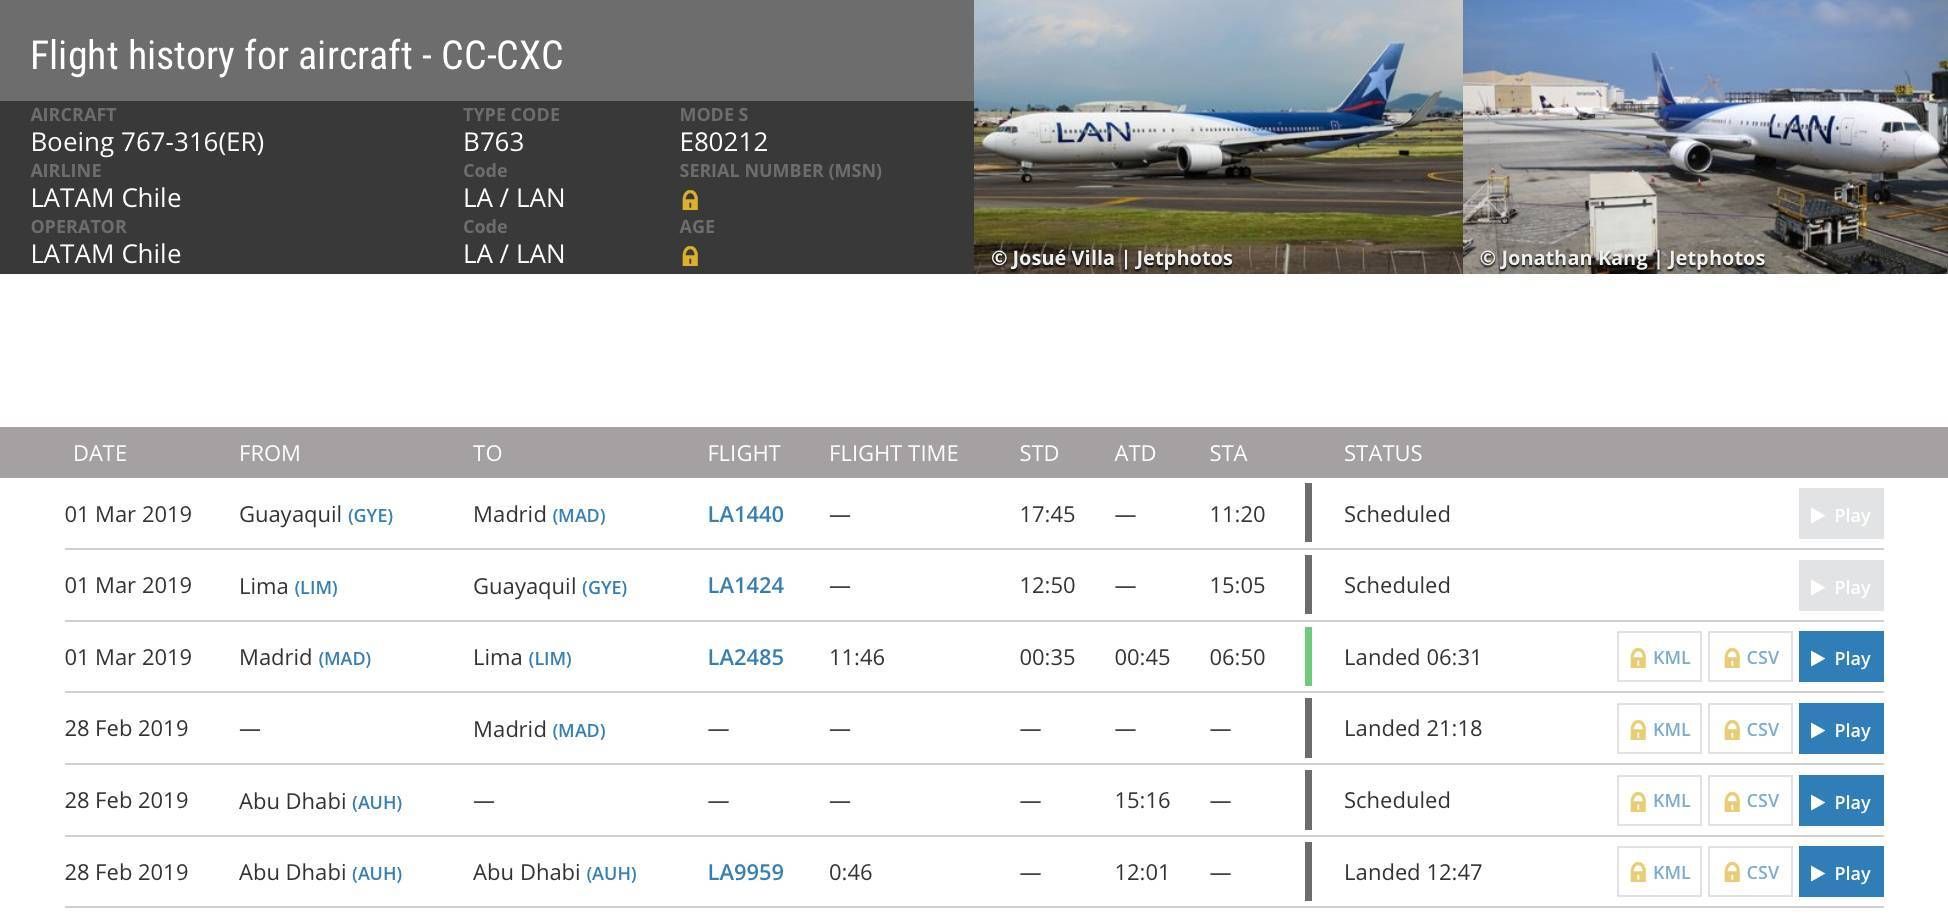Download KML for flight landed 21:18
The width and height of the screenshot is (1948, 920).
(1659, 729)
